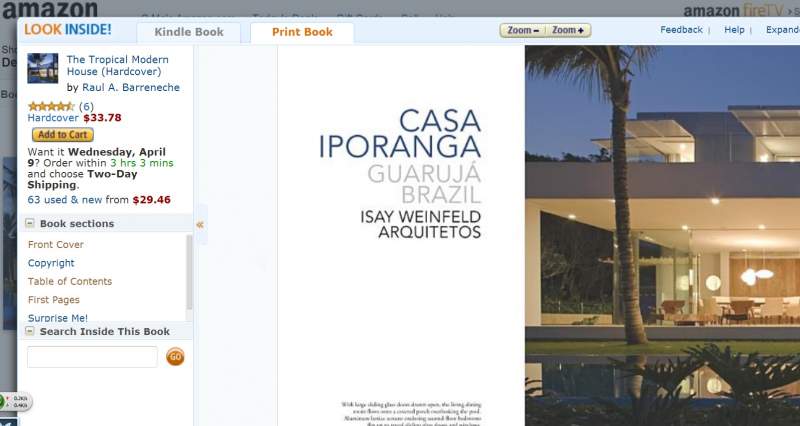The height and width of the screenshot is (426, 800).
Task: Open author Raul A. Barreneche link
Action: [131, 87]
